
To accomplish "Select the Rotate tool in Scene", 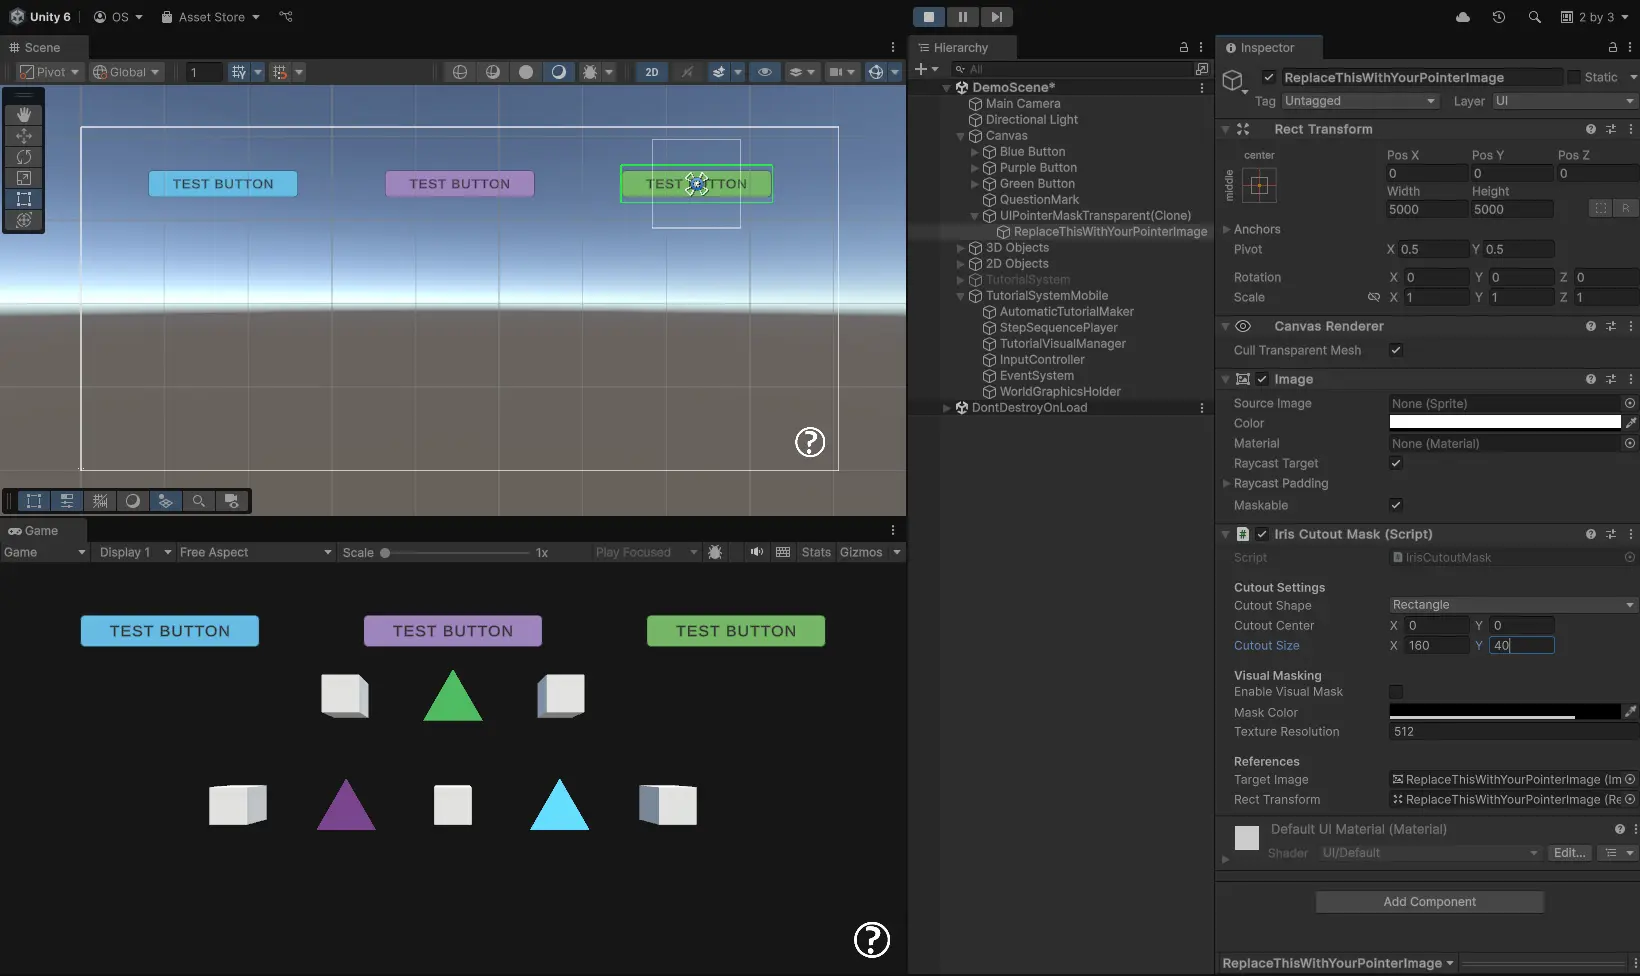I will click(24, 157).
